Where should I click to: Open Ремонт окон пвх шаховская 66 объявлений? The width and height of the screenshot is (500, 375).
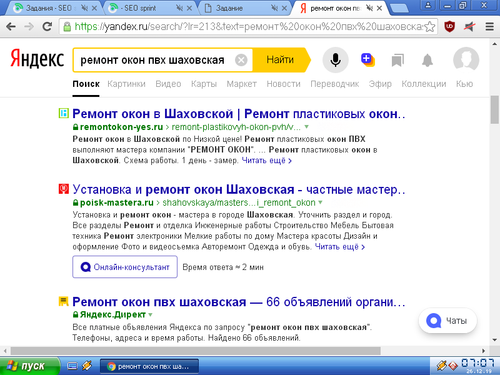(x=239, y=302)
